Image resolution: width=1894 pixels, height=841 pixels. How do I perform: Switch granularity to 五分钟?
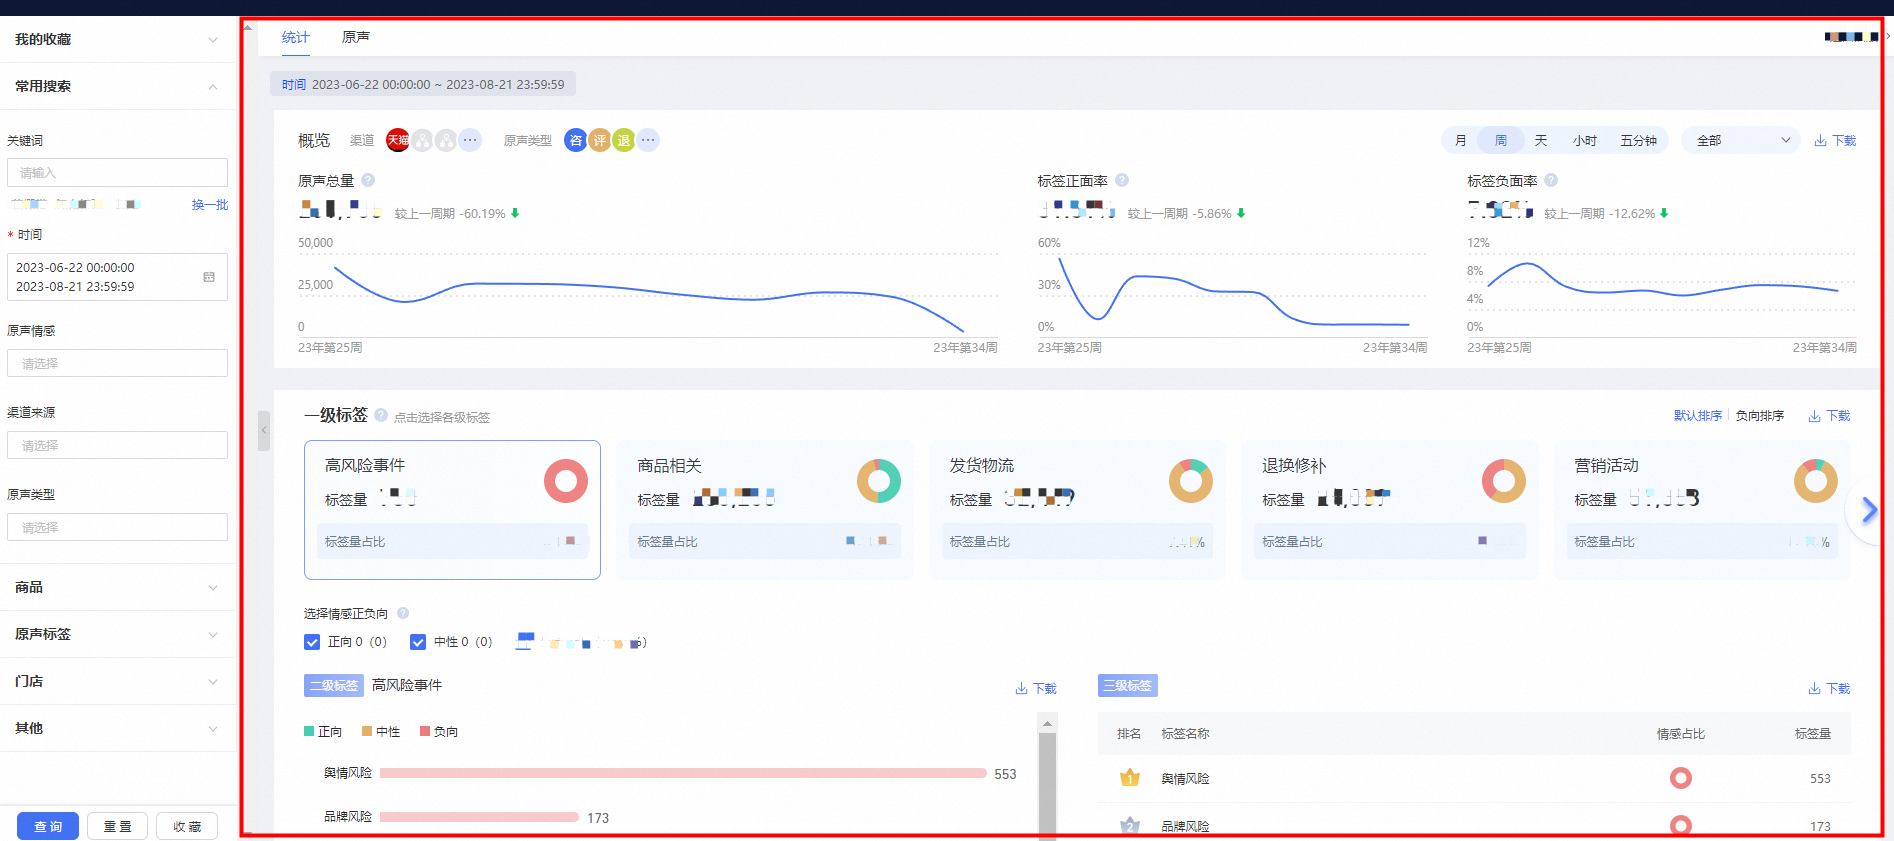[1639, 141]
